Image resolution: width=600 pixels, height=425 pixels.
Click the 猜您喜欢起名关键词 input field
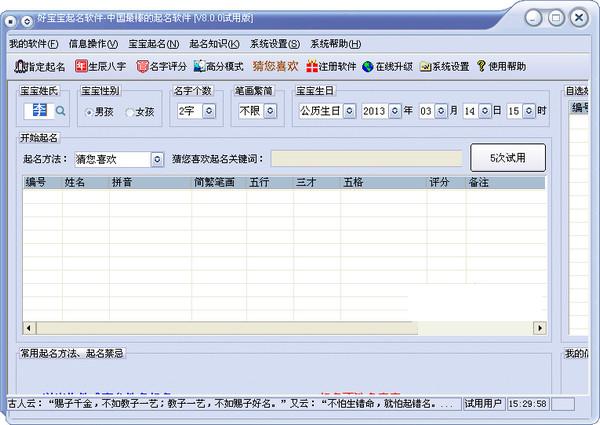click(x=366, y=159)
